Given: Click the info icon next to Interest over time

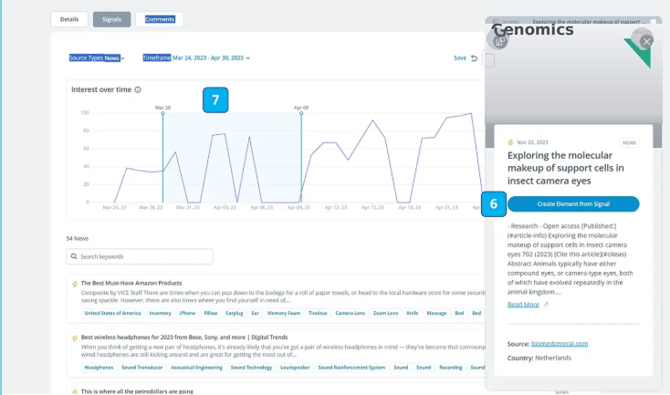Looking at the screenshot, I should [x=138, y=90].
